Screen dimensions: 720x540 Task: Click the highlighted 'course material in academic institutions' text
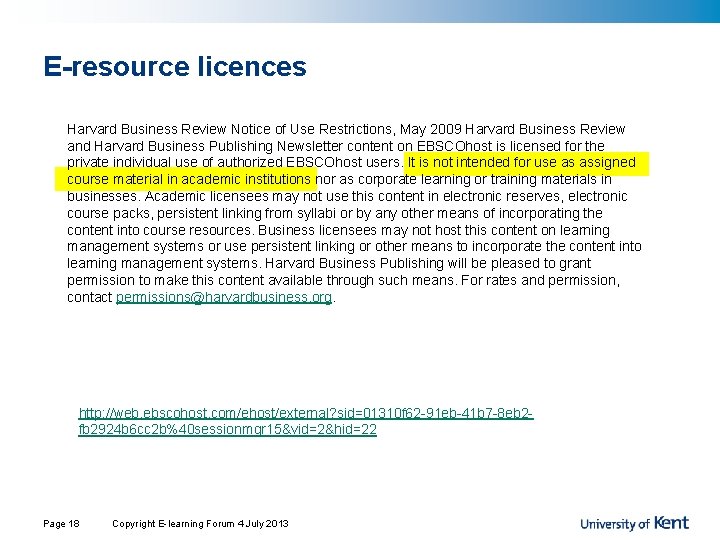[x=189, y=179]
